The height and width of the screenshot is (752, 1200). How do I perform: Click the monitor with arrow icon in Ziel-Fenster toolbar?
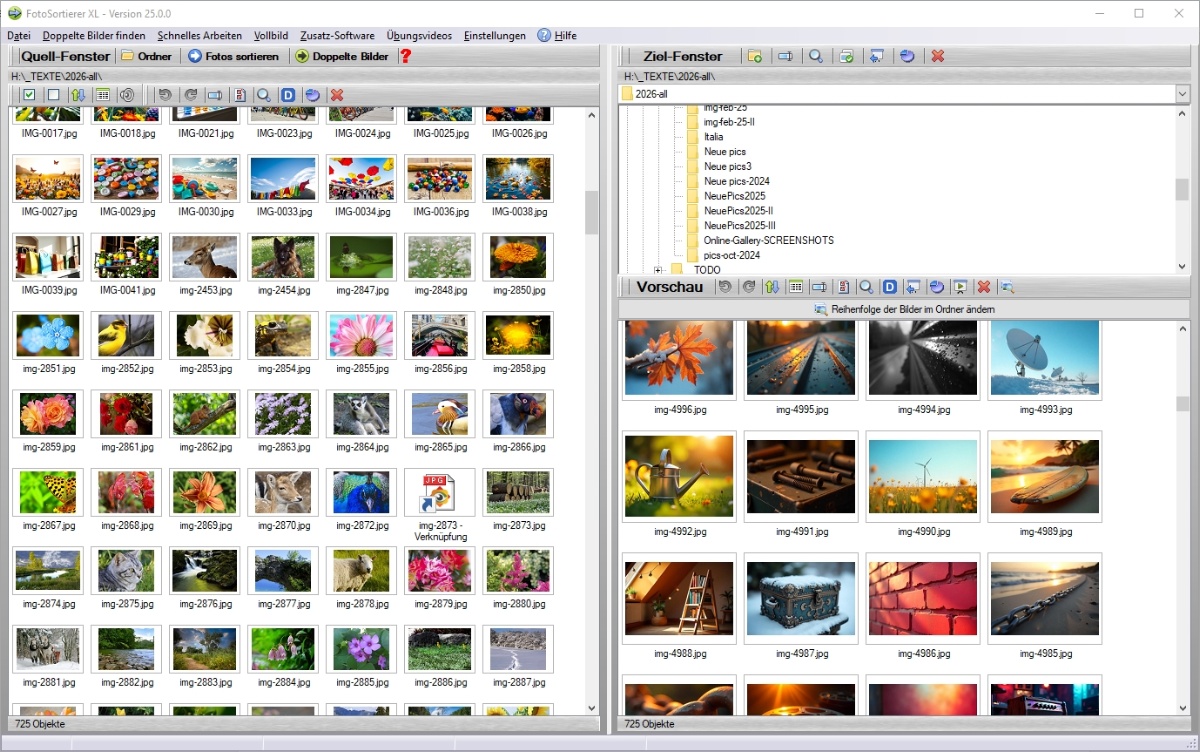tap(877, 56)
